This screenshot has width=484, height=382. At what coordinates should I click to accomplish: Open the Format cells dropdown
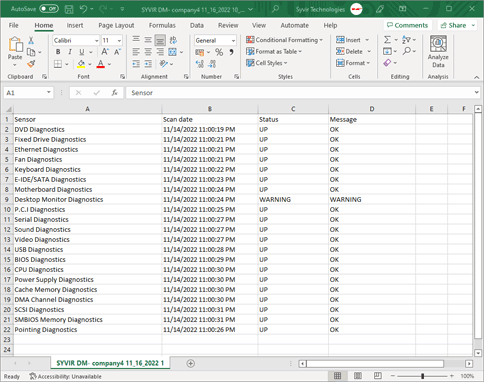pos(368,63)
